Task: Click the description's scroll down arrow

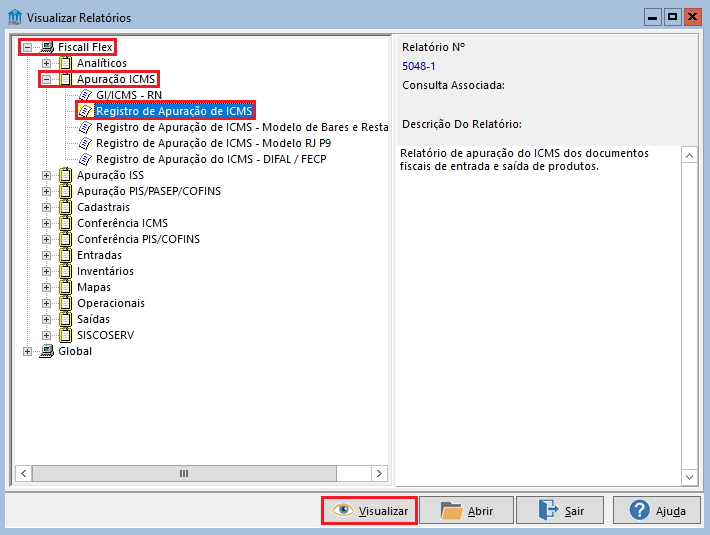Action: [689, 477]
